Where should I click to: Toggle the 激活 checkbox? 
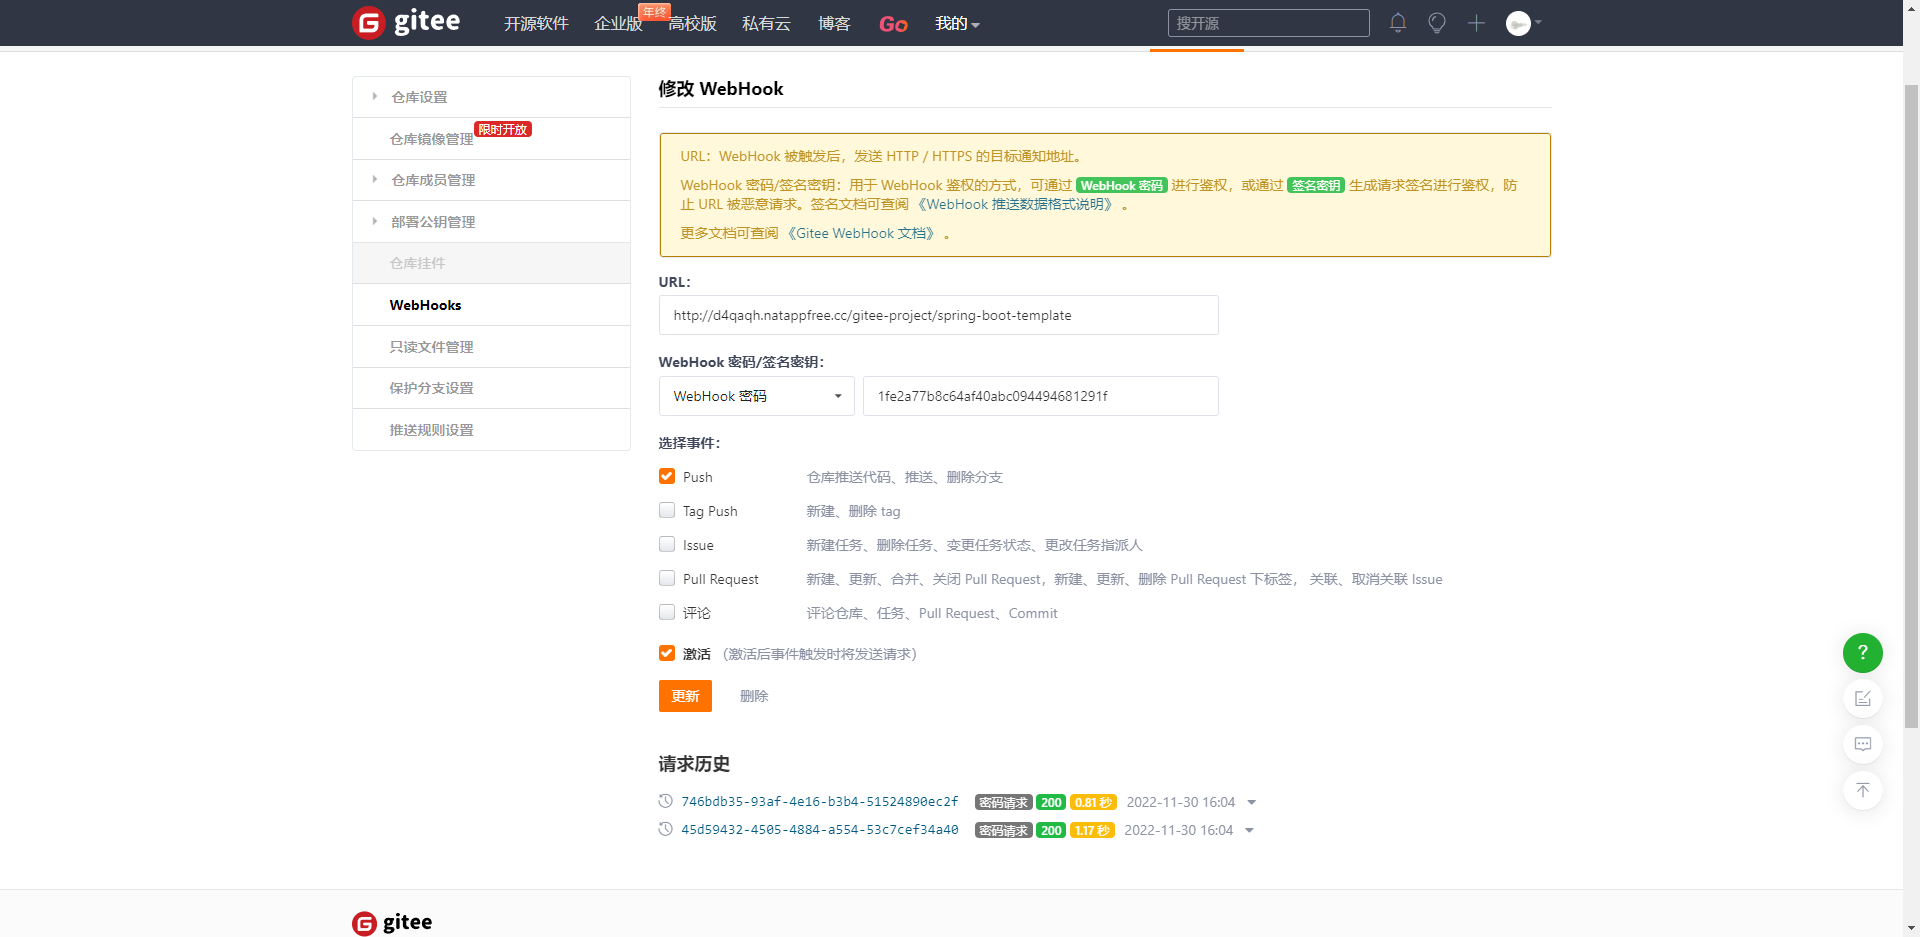point(667,653)
